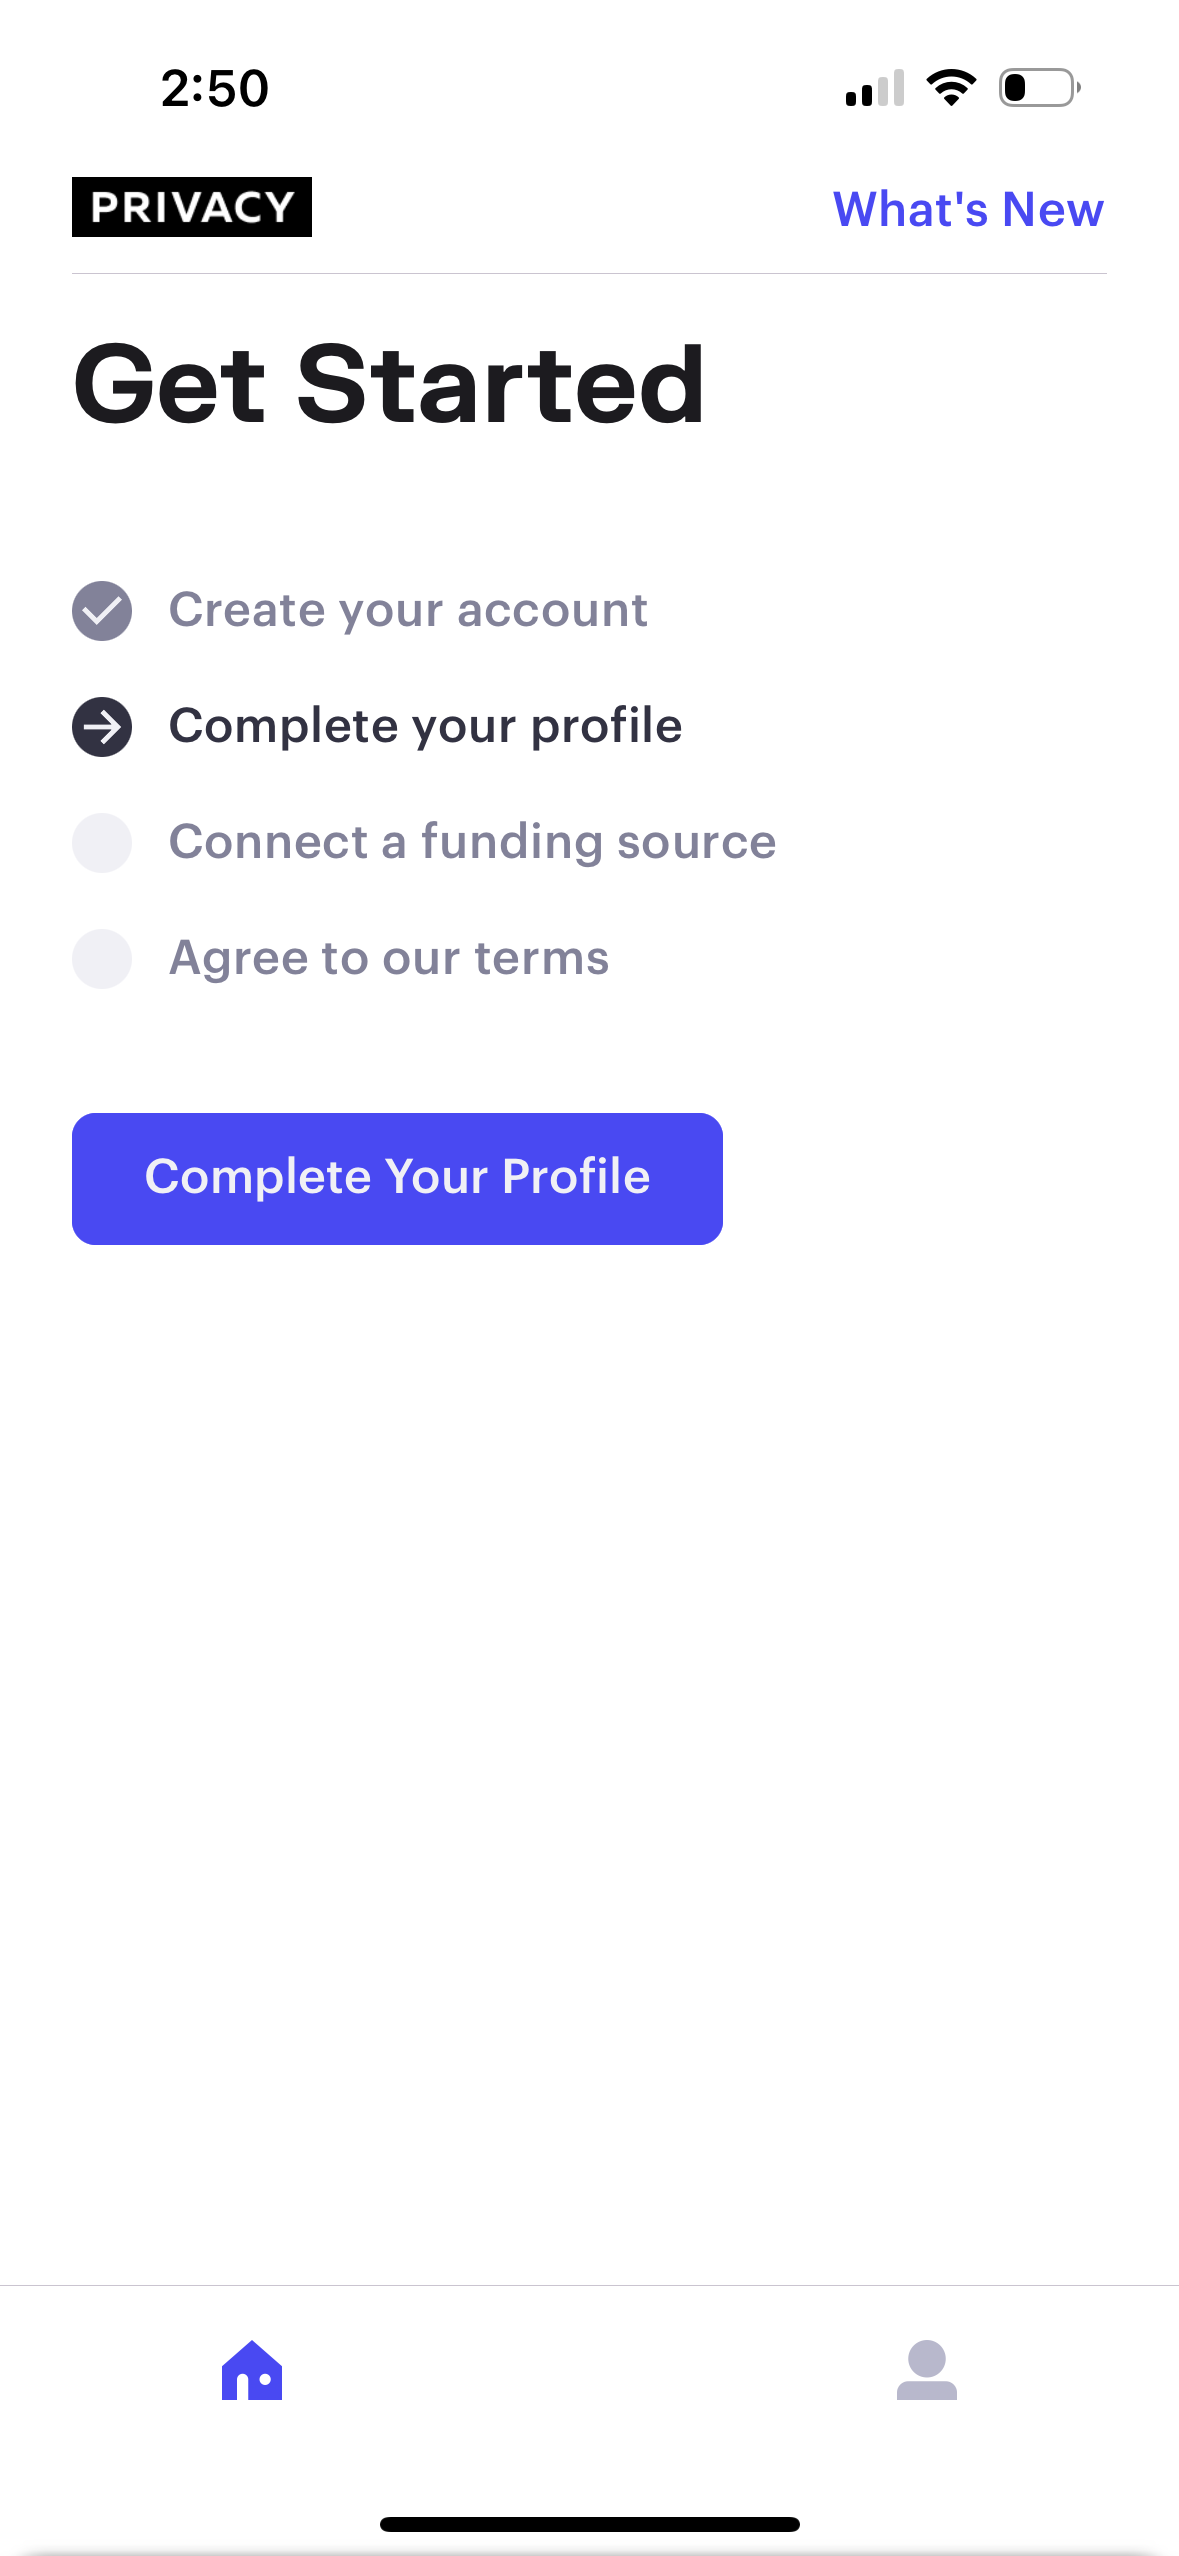Select the Connect a funding source label
The height and width of the screenshot is (2556, 1179).
tap(472, 843)
